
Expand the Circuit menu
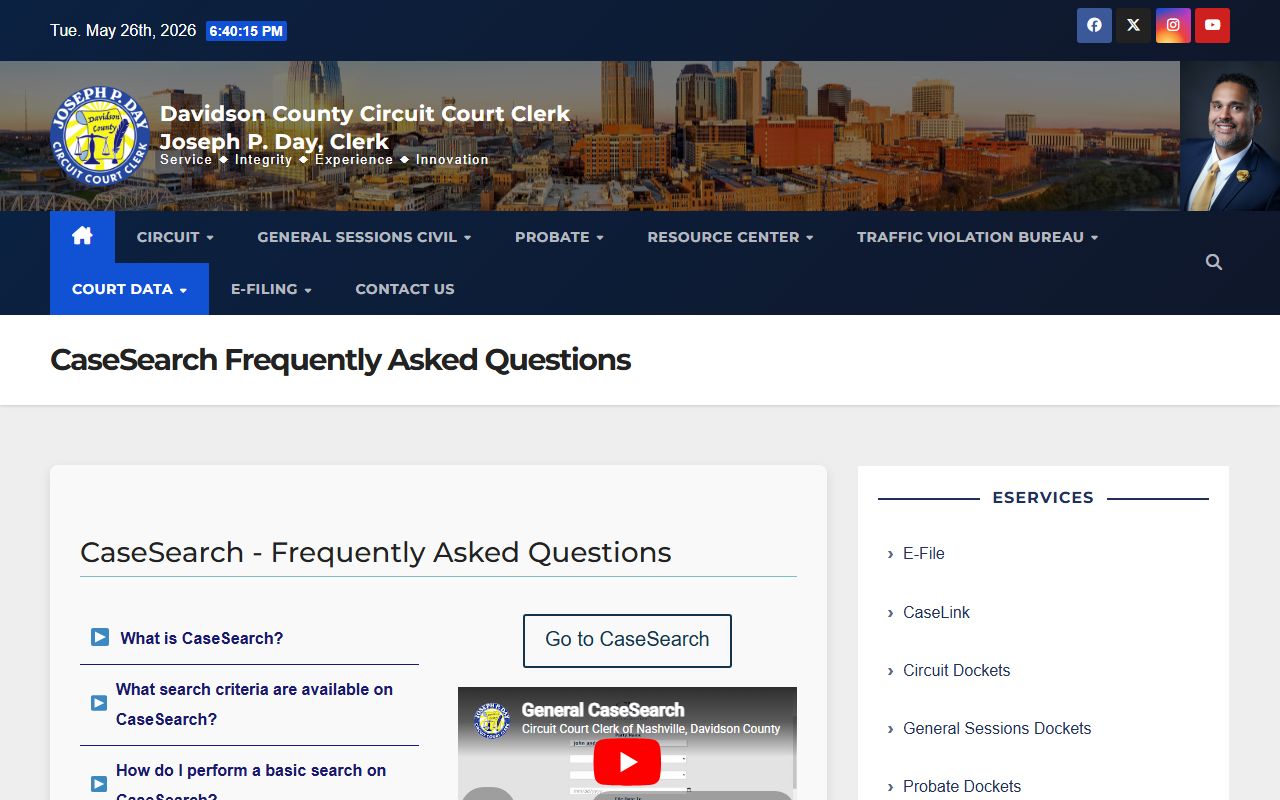175,237
